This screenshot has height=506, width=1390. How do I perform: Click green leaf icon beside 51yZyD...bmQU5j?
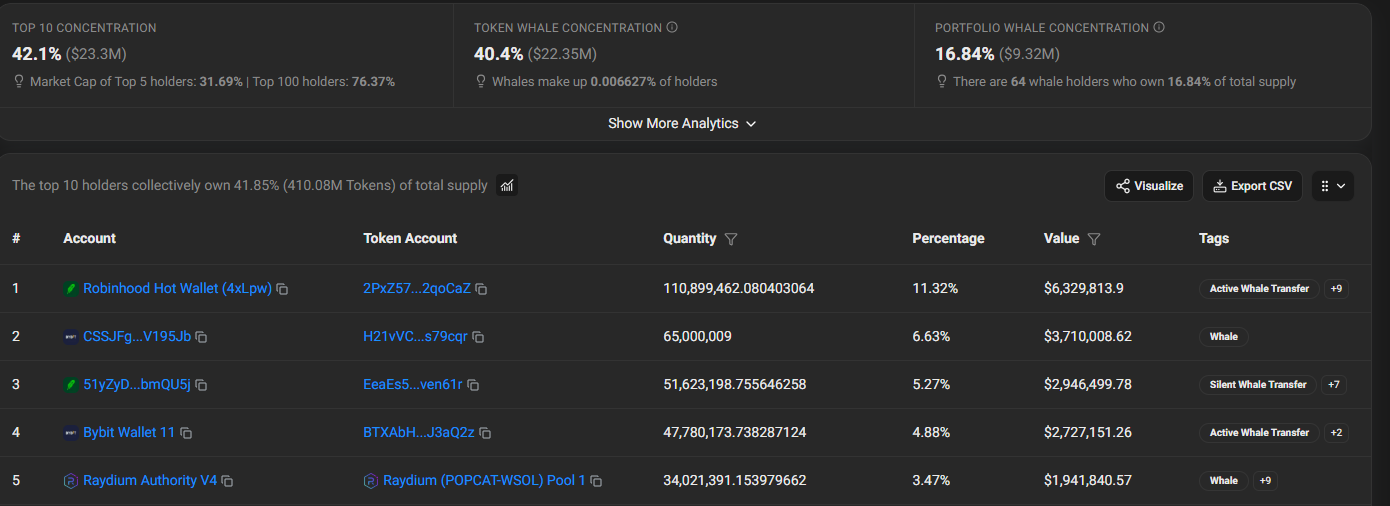71,385
